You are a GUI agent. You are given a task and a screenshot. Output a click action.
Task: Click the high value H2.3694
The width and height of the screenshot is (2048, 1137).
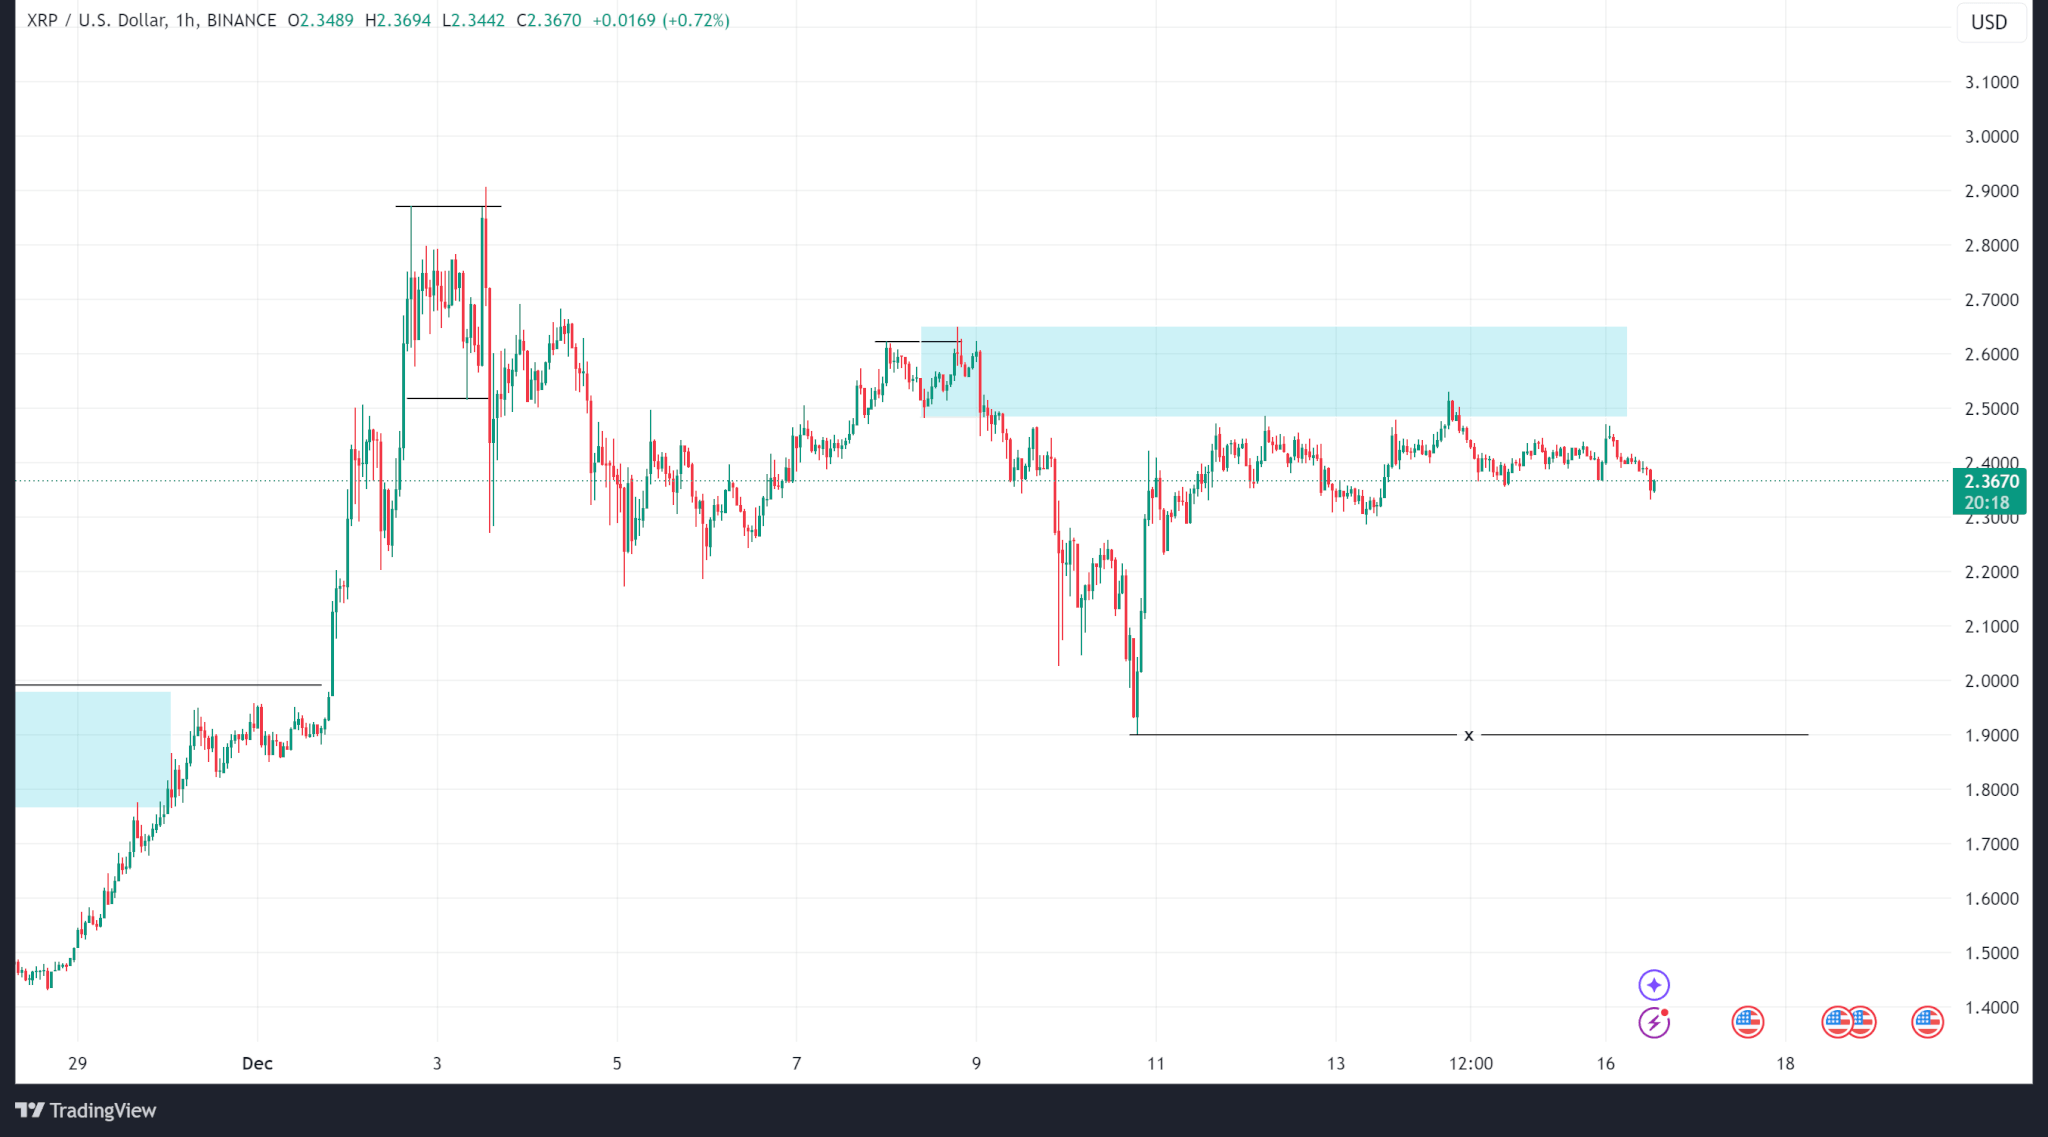(x=398, y=20)
